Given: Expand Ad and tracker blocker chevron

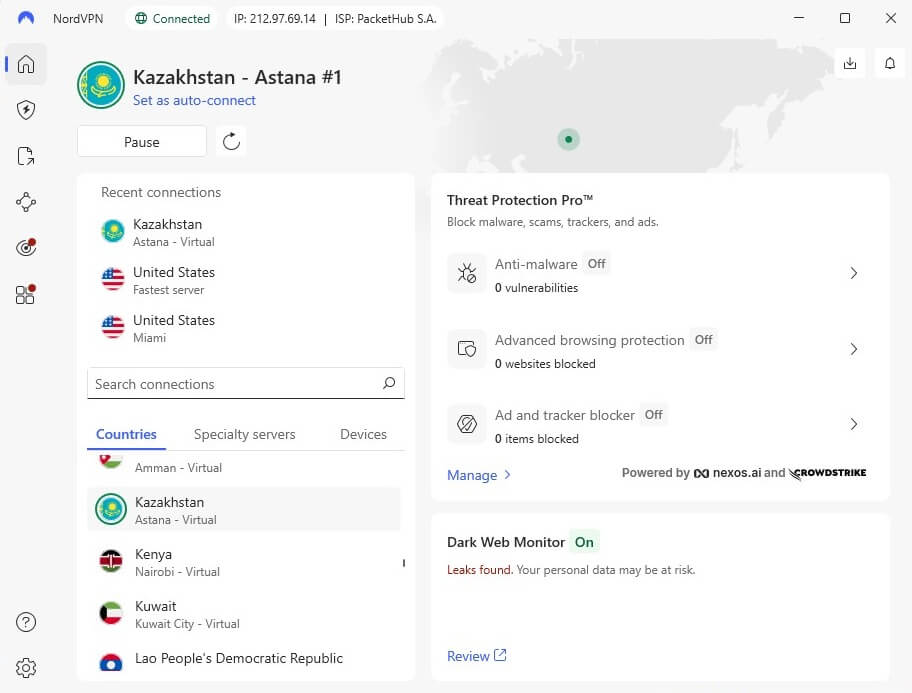Looking at the screenshot, I should 853,424.
